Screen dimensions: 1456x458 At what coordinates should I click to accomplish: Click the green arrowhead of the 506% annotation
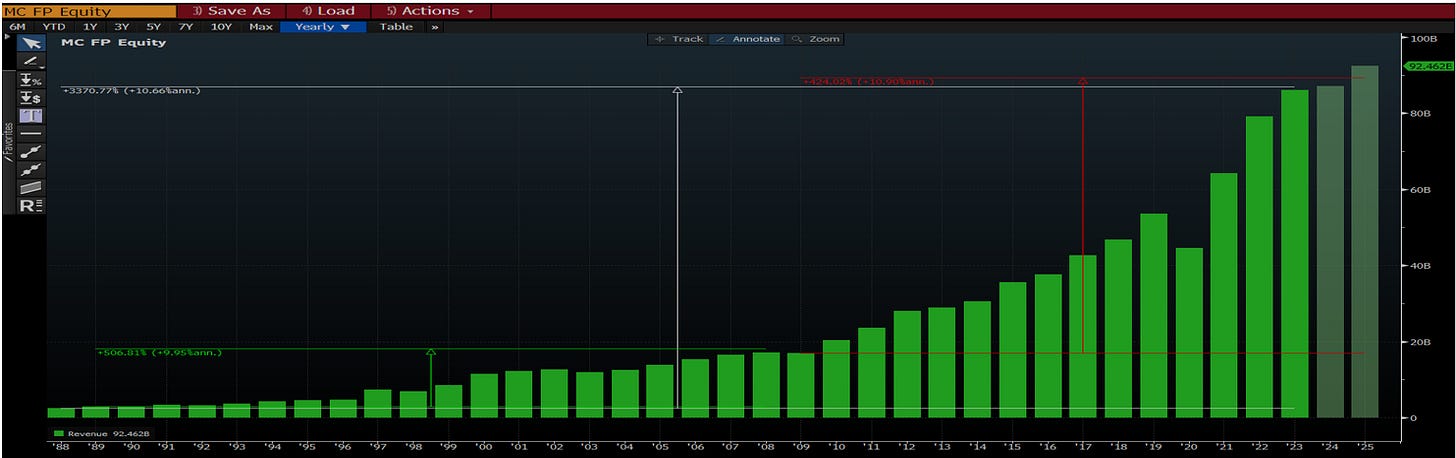[431, 352]
